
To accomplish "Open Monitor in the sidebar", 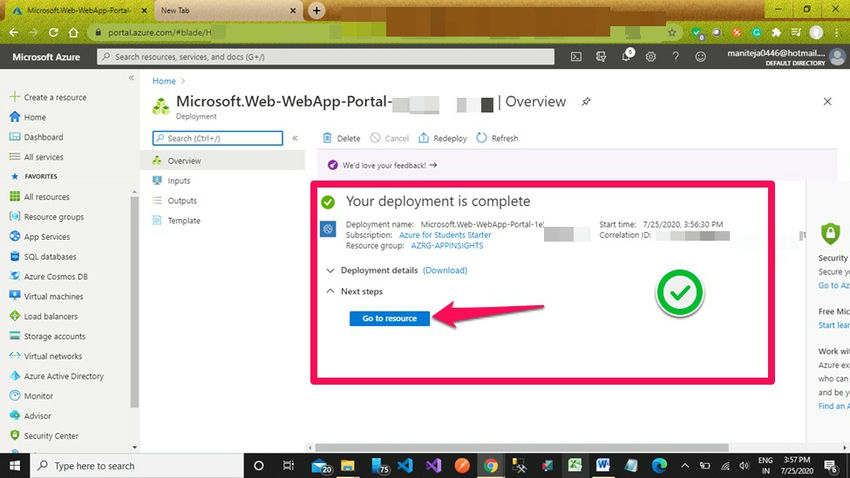I will coord(31,396).
